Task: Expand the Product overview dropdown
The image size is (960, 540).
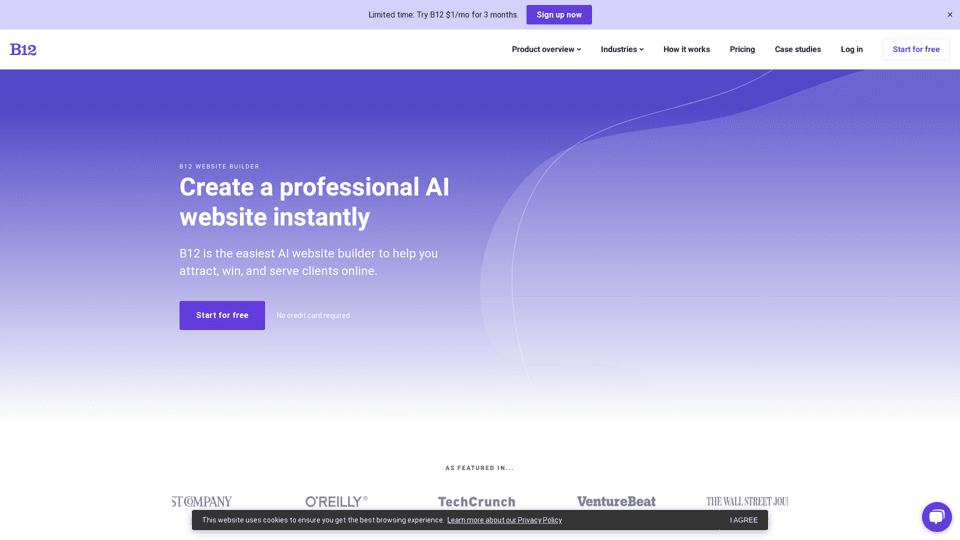Action: (546, 50)
